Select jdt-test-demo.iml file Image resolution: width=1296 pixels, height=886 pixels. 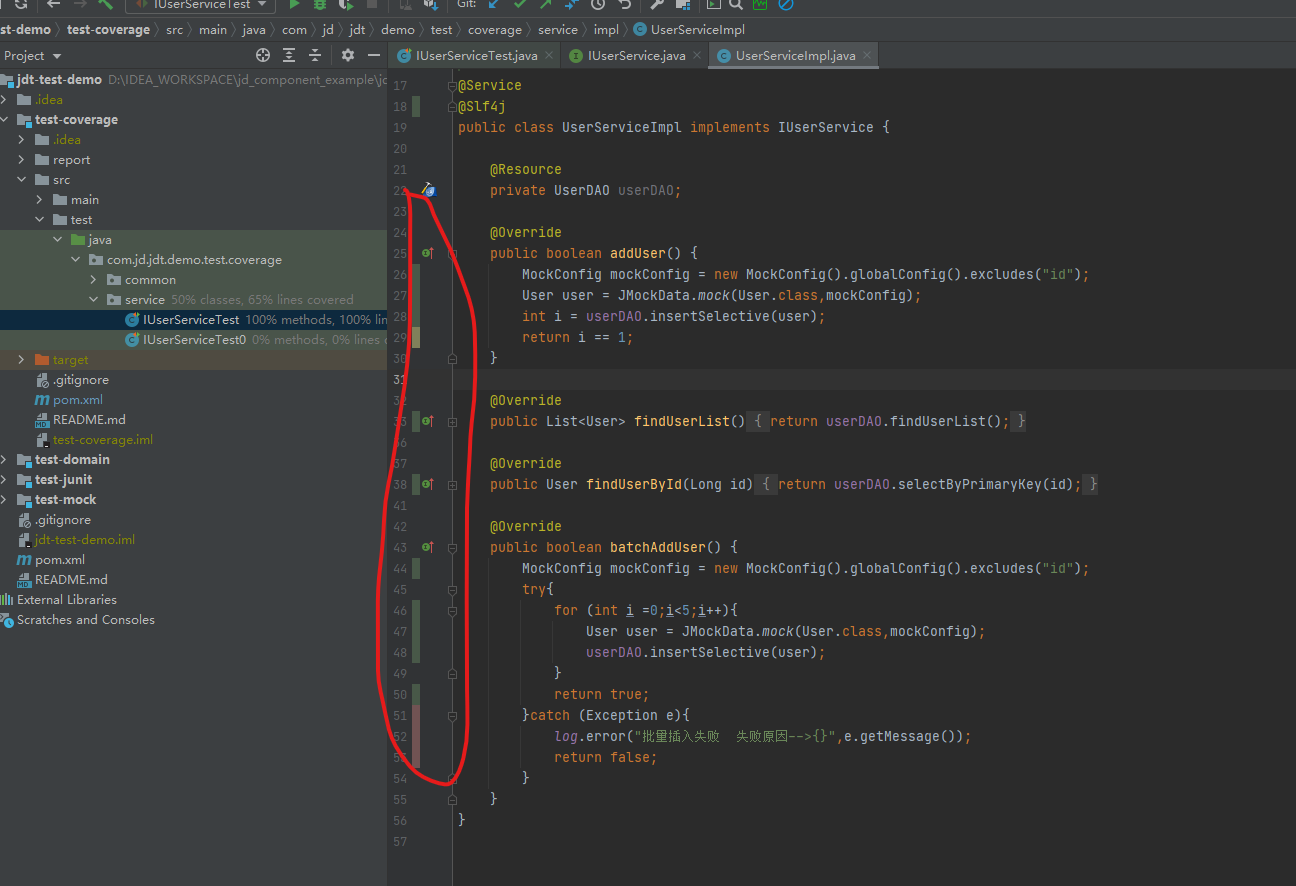85,540
